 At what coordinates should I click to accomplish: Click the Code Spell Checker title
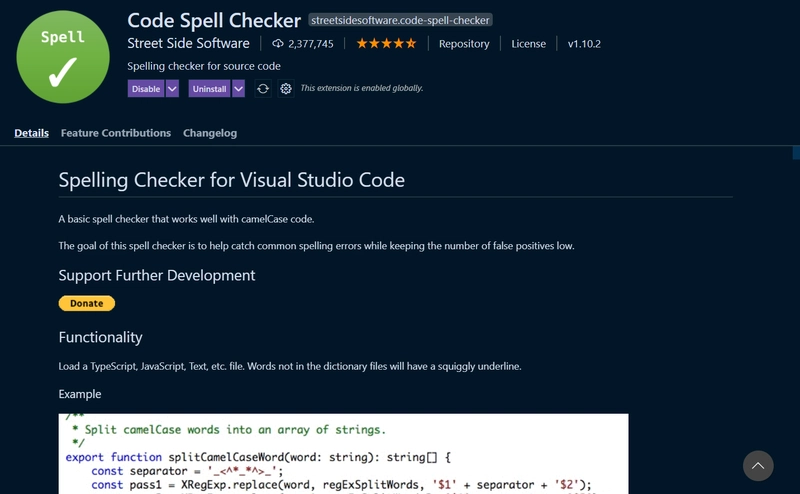[214, 20]
